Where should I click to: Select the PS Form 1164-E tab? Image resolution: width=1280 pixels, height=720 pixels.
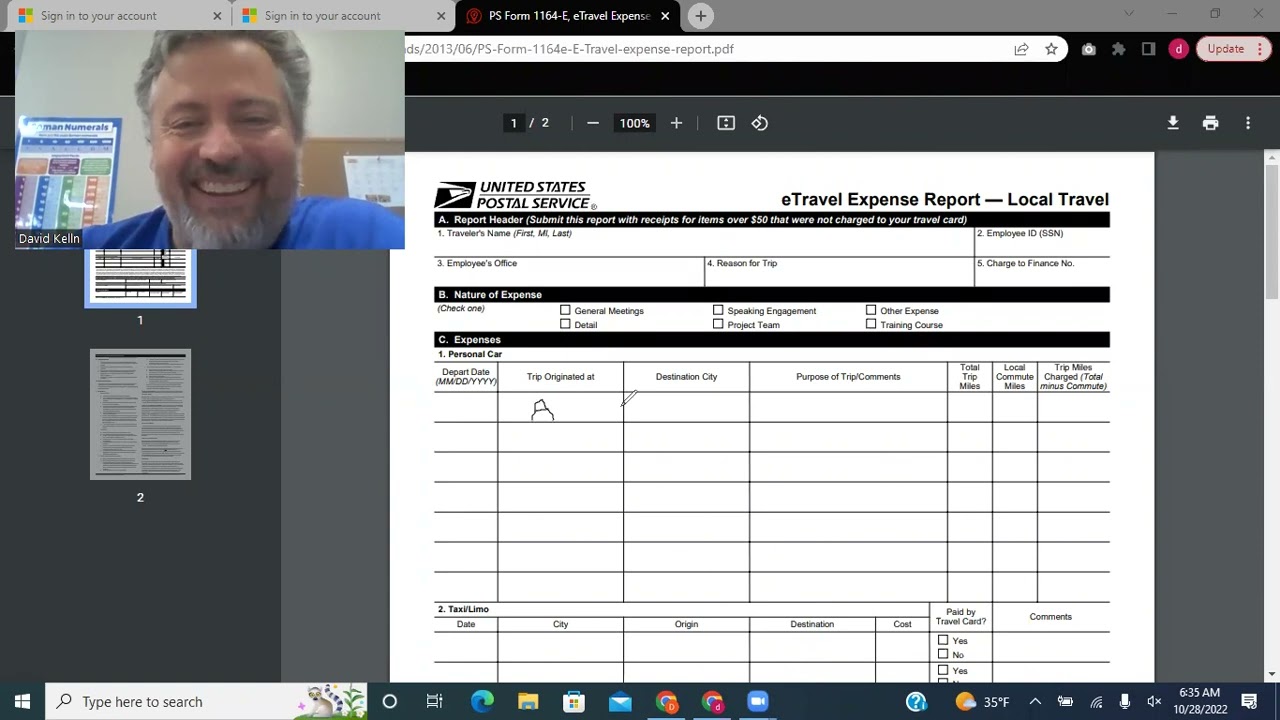click(x=568, y=16)
